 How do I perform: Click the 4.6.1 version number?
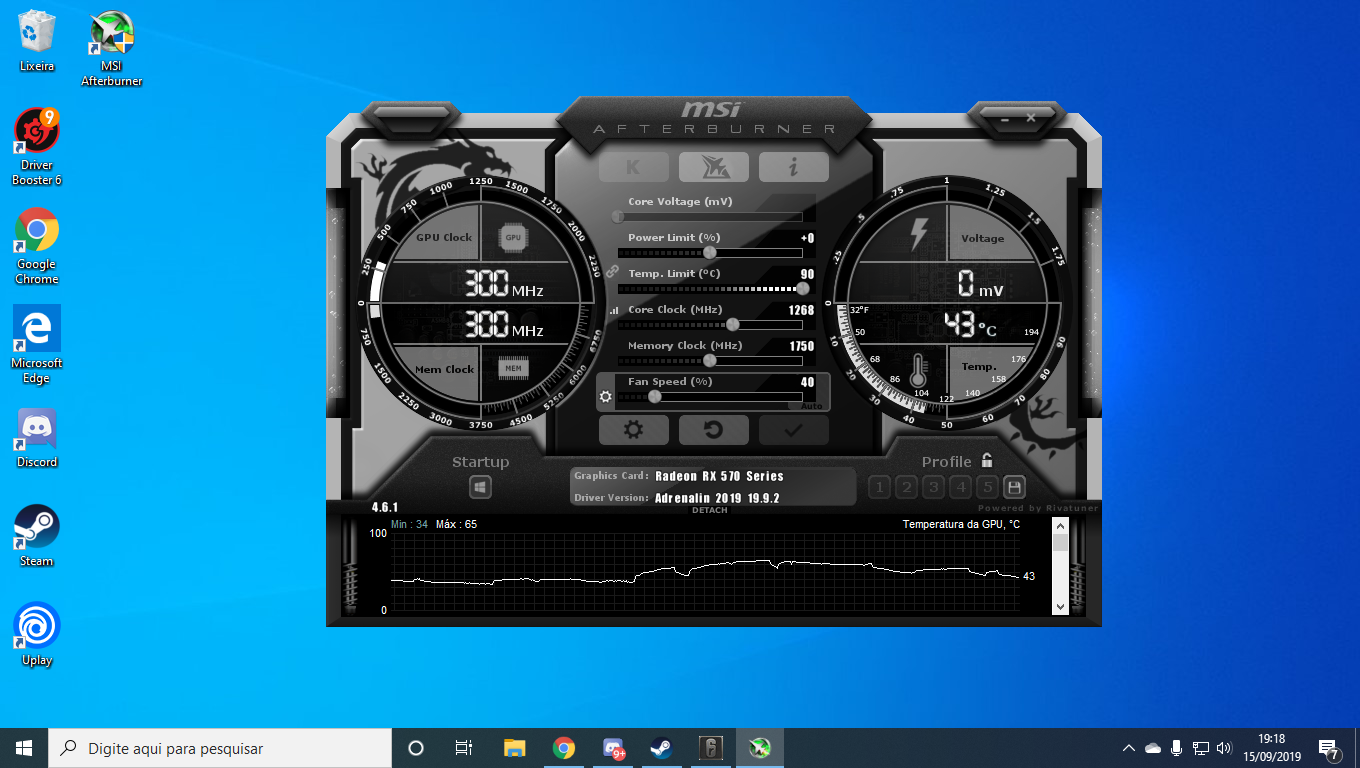(385, 507)
